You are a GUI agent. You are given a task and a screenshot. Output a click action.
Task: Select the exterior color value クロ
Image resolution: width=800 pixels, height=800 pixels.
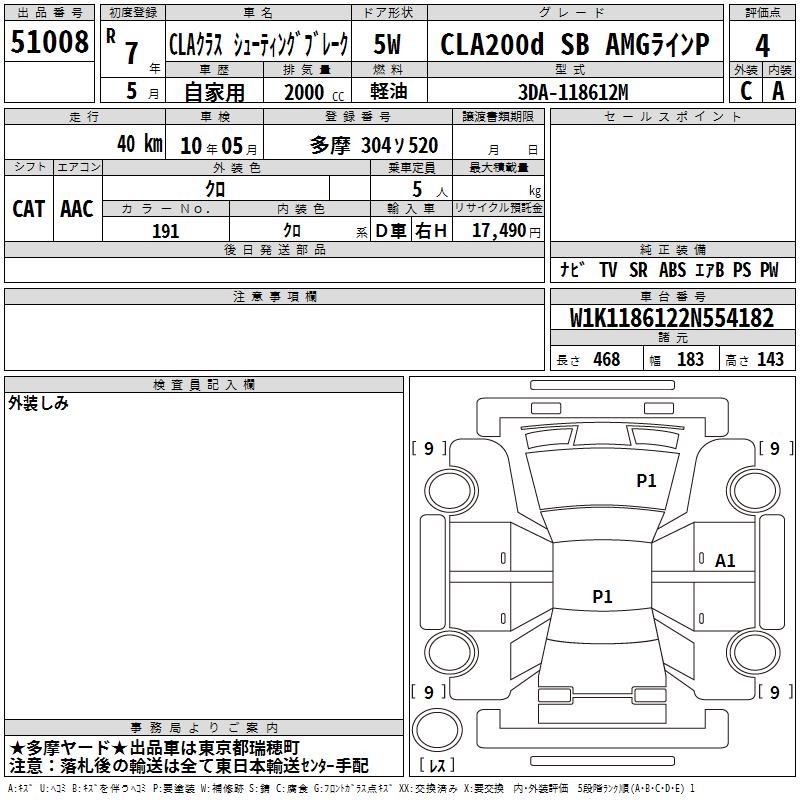[x=215, y=189]
